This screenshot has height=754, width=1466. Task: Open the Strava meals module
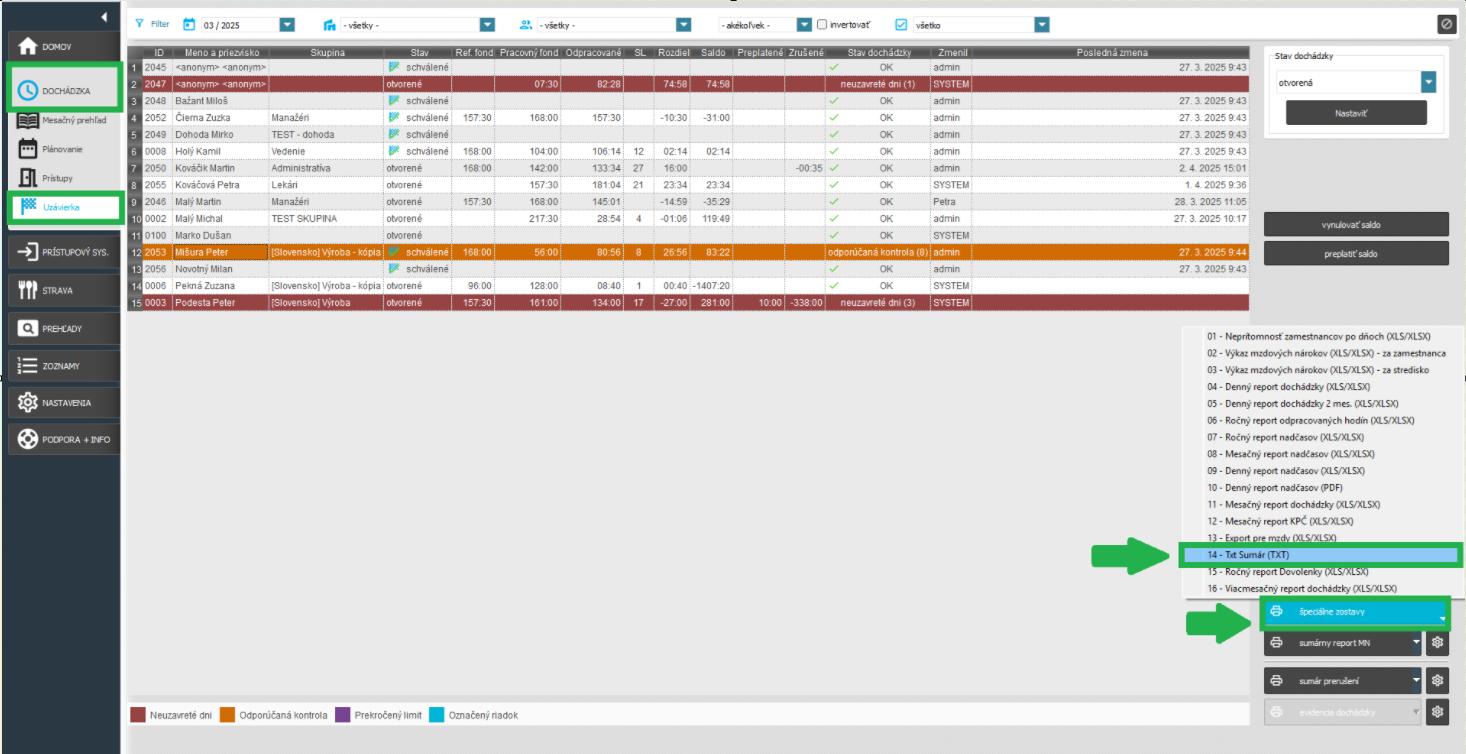pos(60,290)
